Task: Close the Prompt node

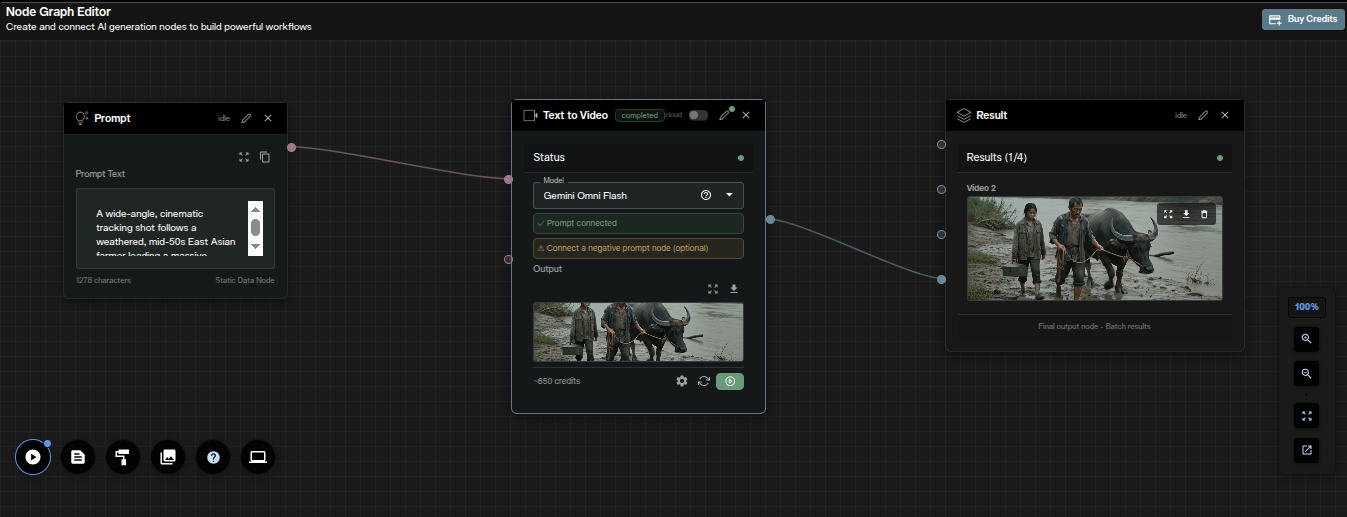Action: click(268, 118)
